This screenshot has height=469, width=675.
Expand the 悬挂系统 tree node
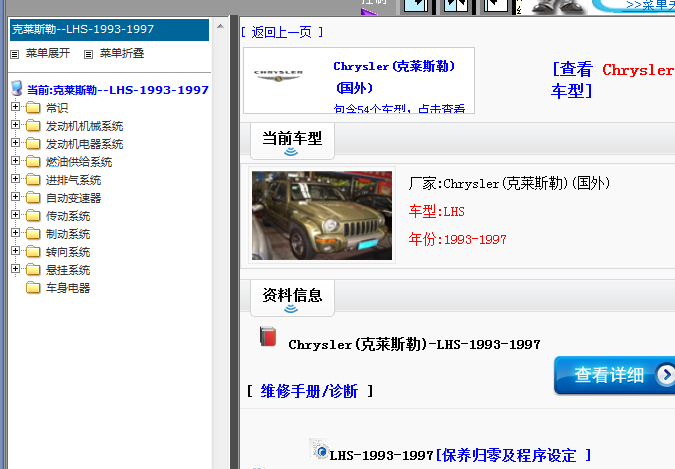[x=15, y=269]
